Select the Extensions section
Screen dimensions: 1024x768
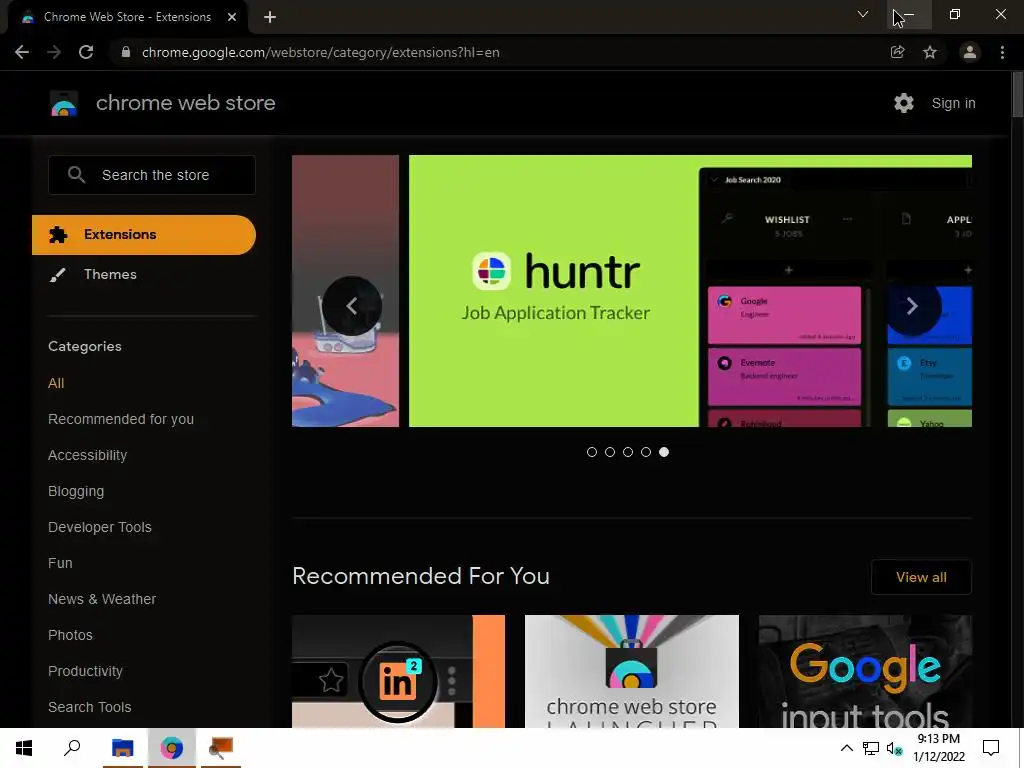[x=144, y=234]
